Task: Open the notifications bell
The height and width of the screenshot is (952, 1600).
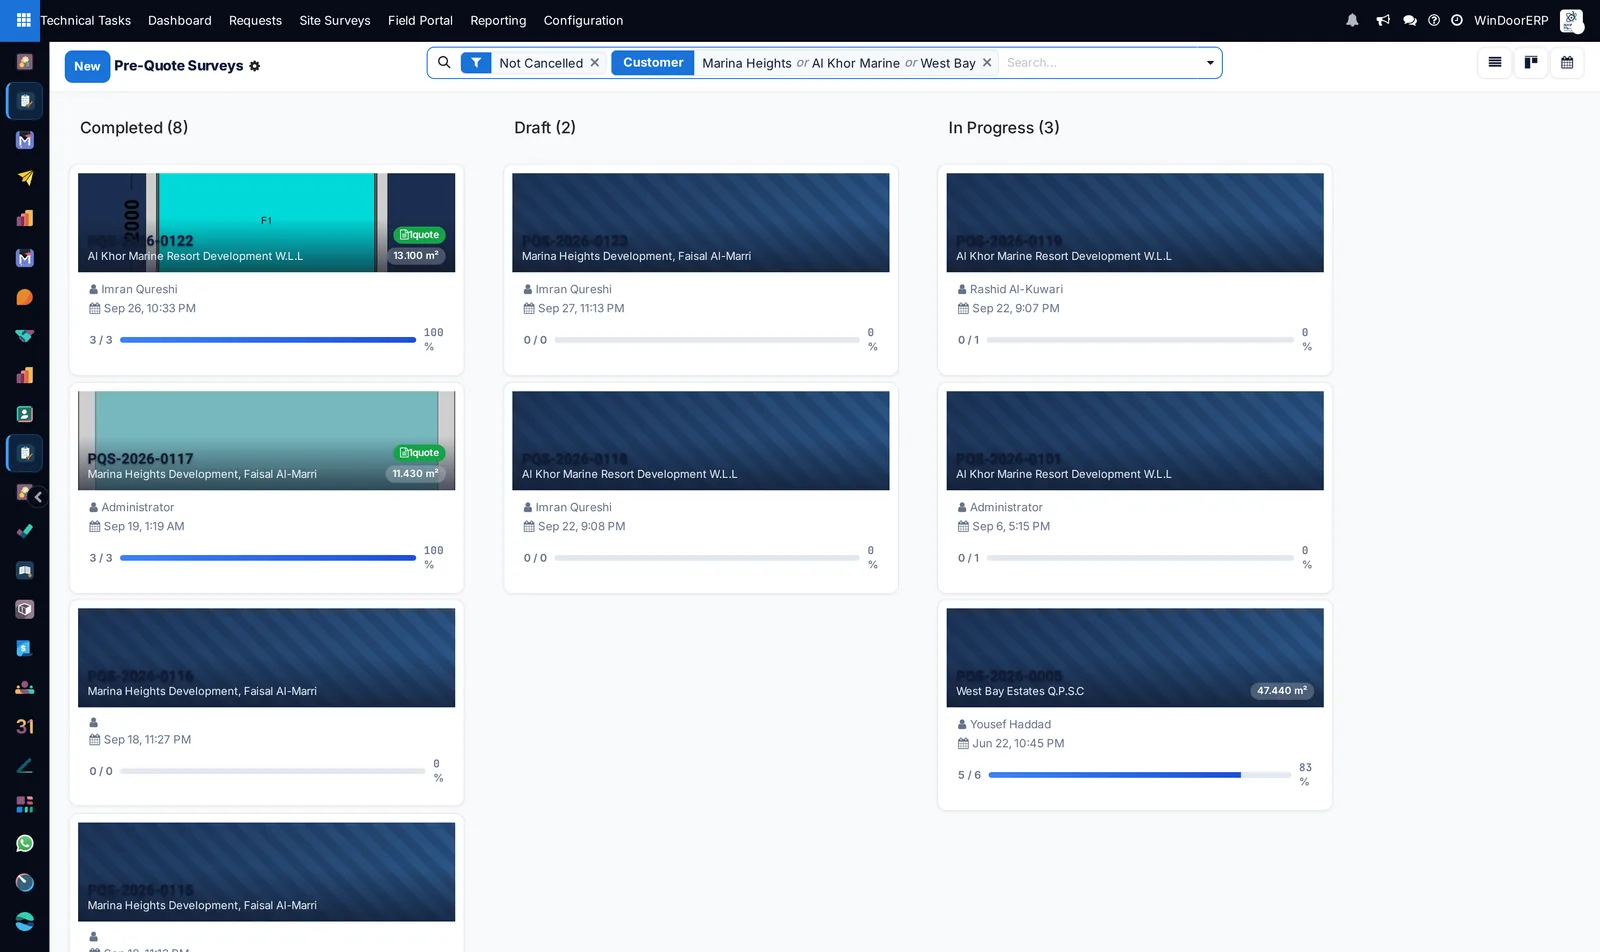Action: [x=1352, y=20]
